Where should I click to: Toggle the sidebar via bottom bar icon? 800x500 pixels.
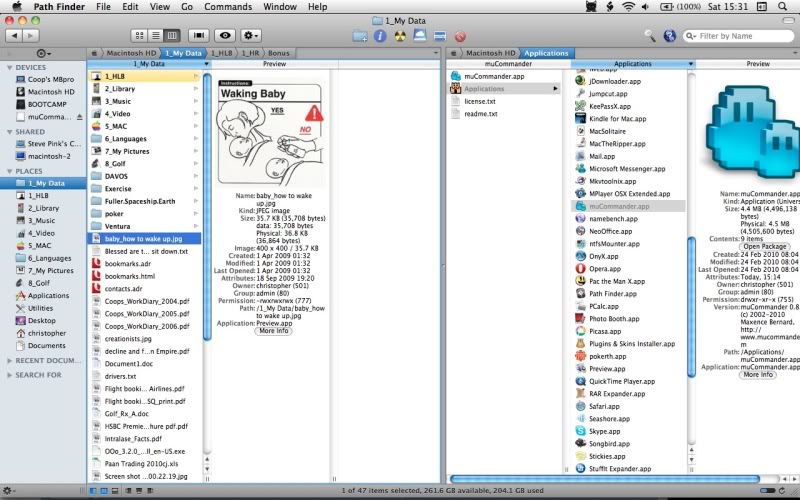point(93,491)
